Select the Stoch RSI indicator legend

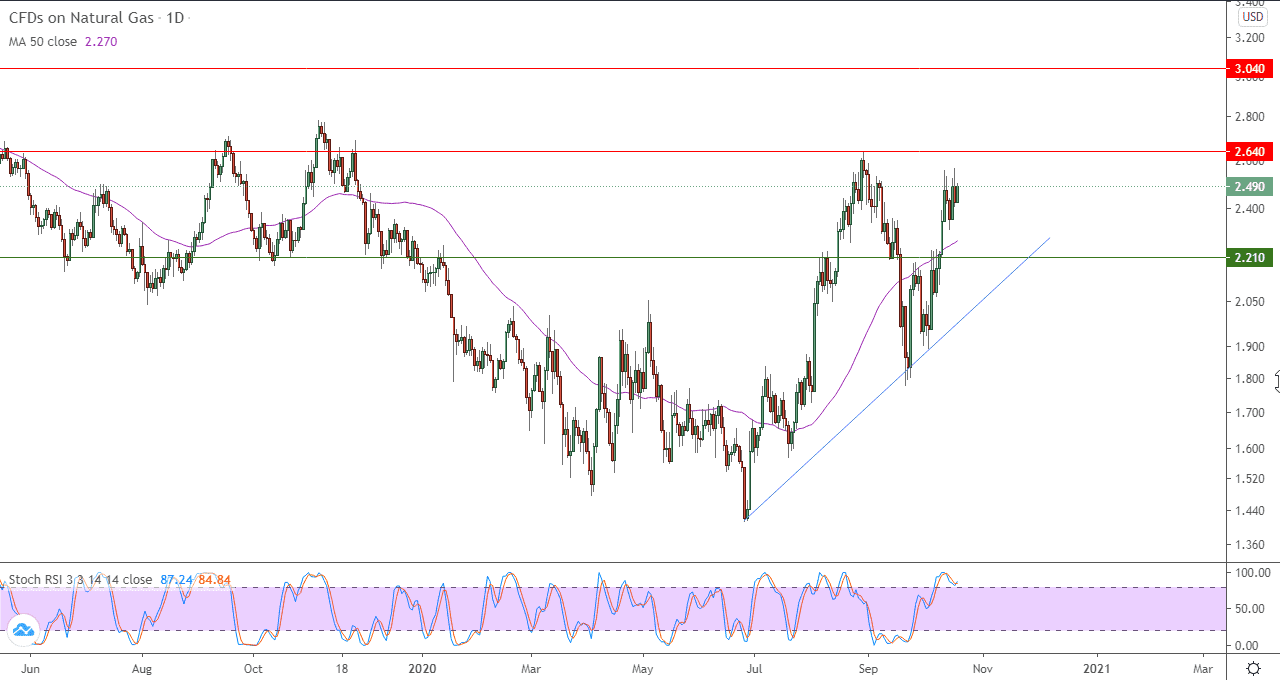pyautogui.click(x=81, y=579)
